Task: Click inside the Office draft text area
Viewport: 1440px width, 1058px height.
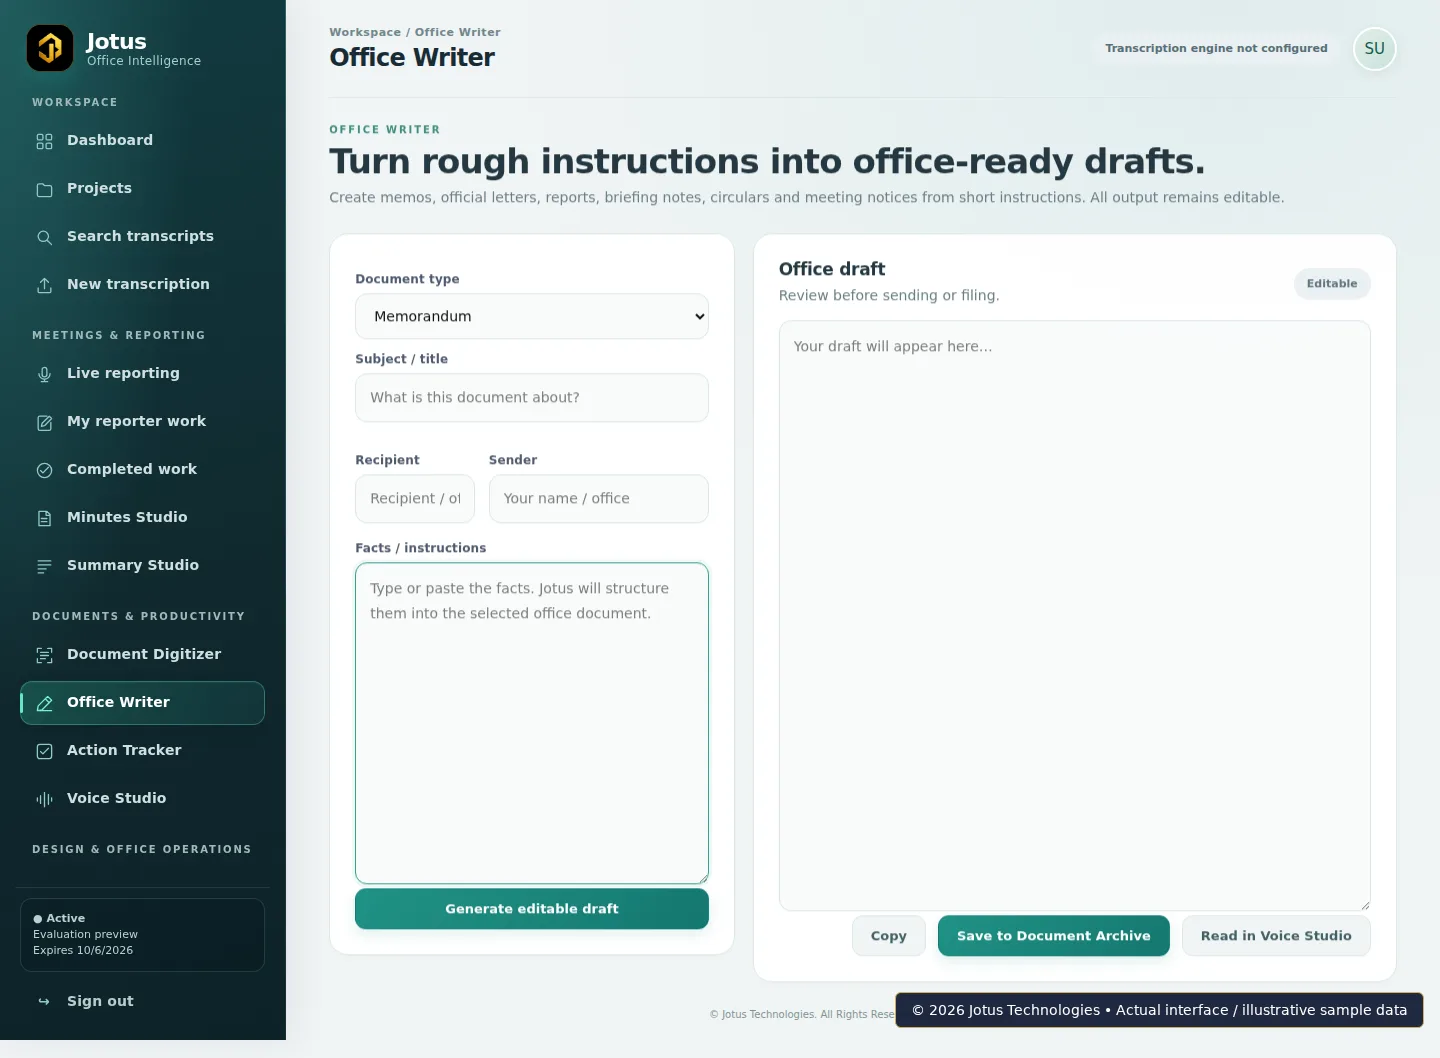Action: point(1075,616)
